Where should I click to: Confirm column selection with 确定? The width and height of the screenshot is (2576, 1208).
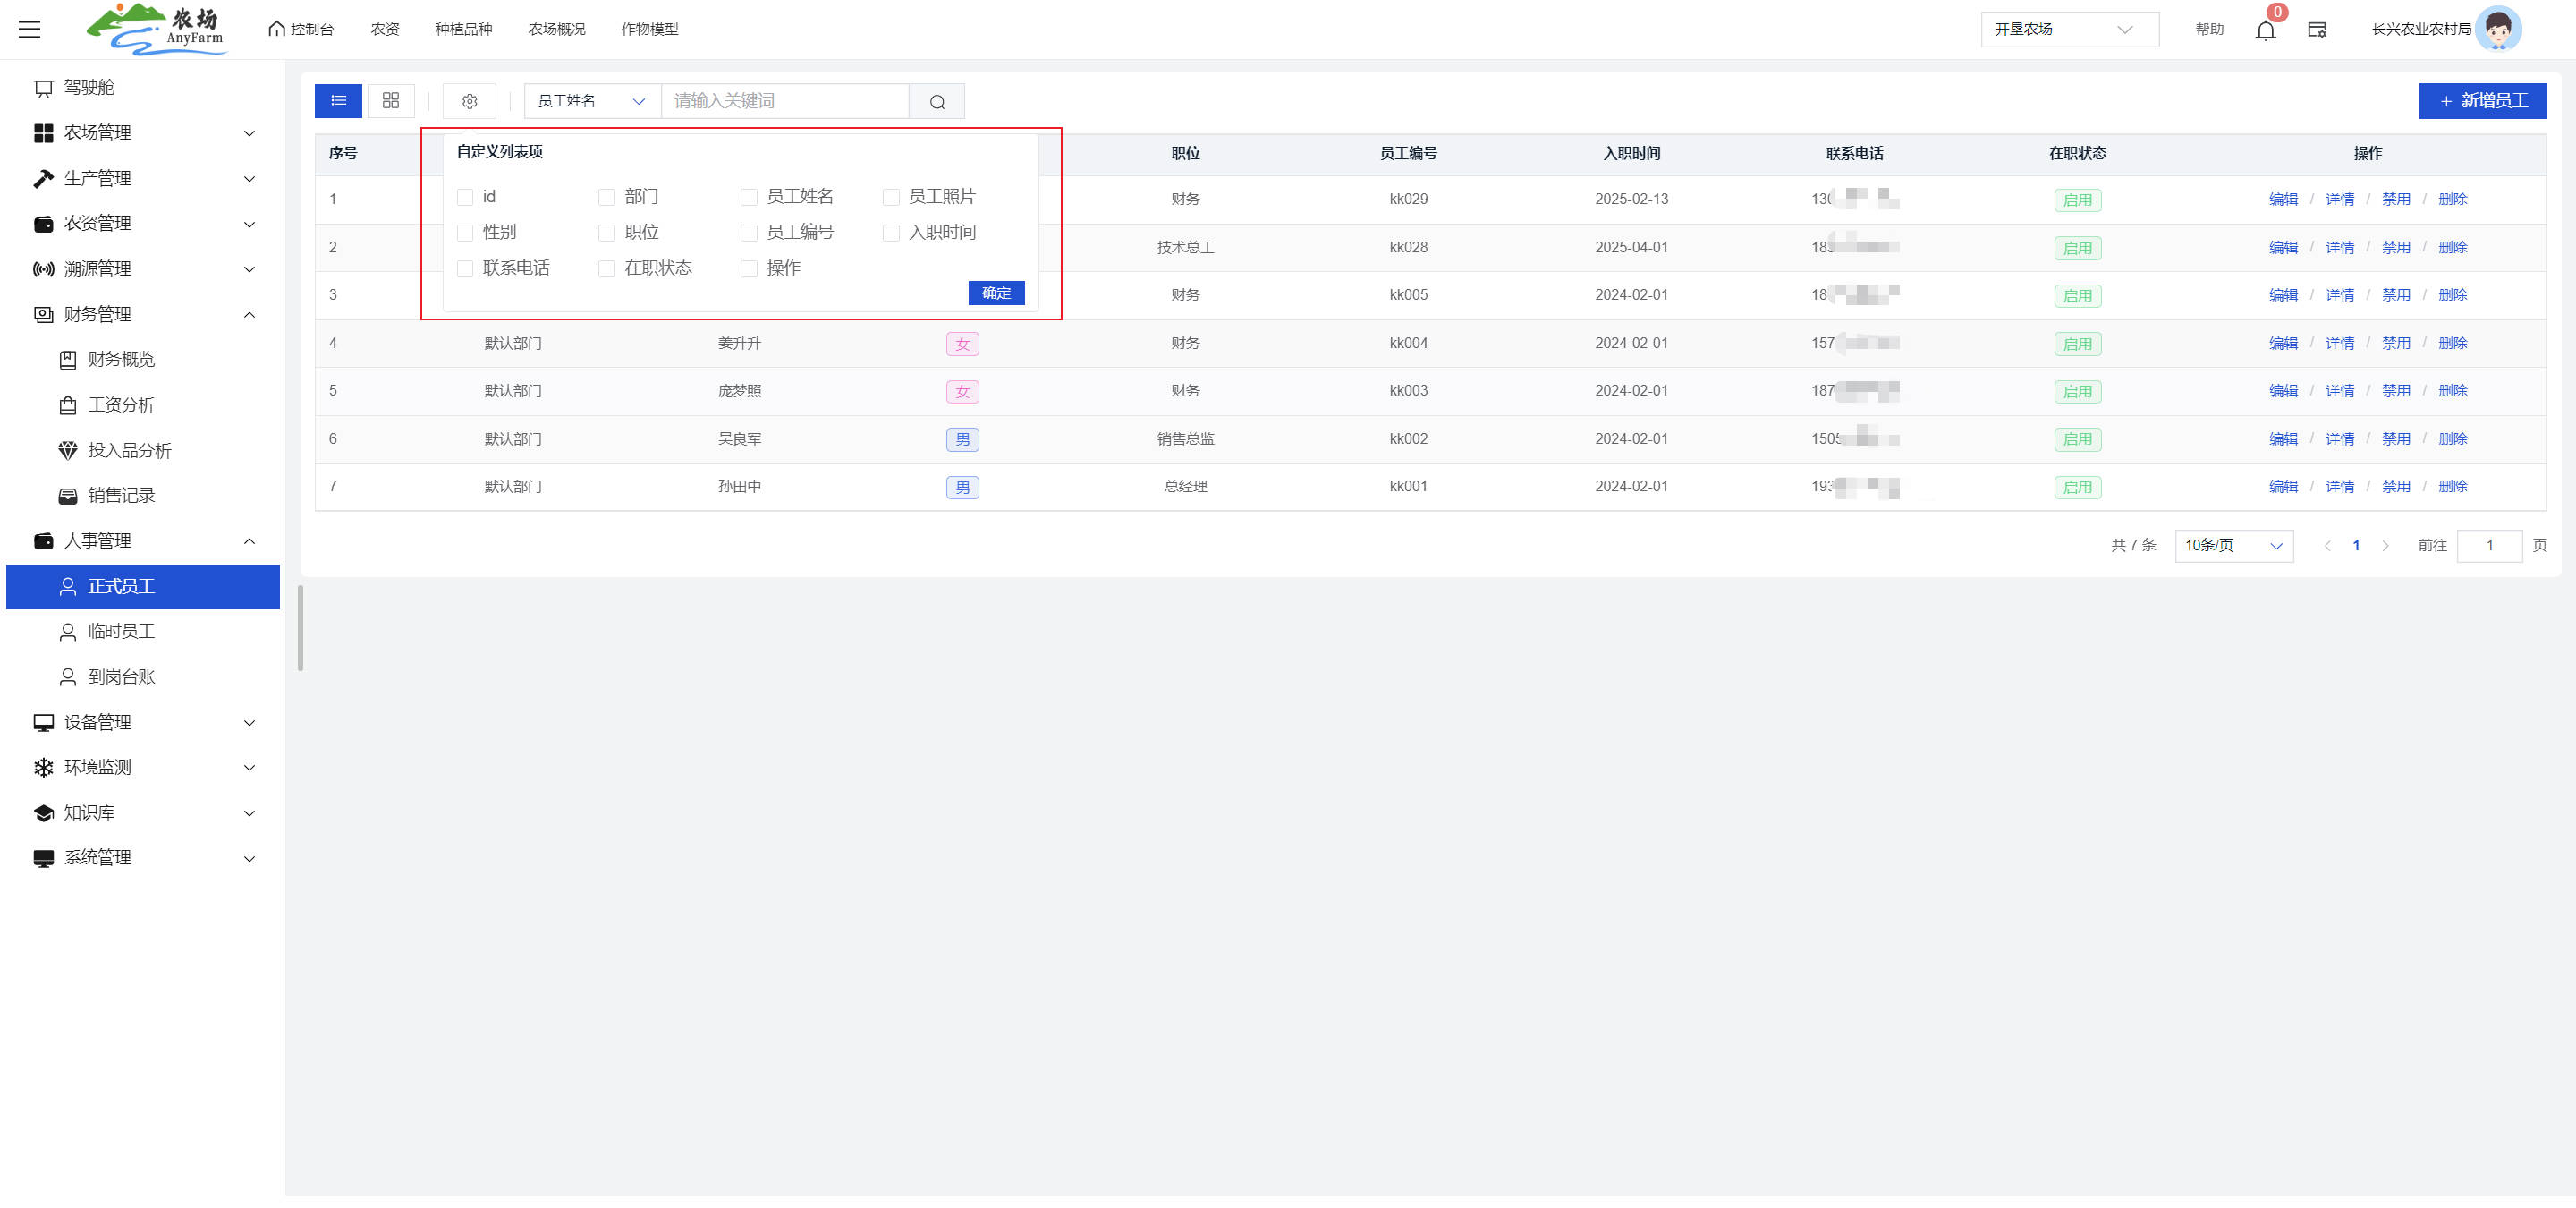pos(996,293)
